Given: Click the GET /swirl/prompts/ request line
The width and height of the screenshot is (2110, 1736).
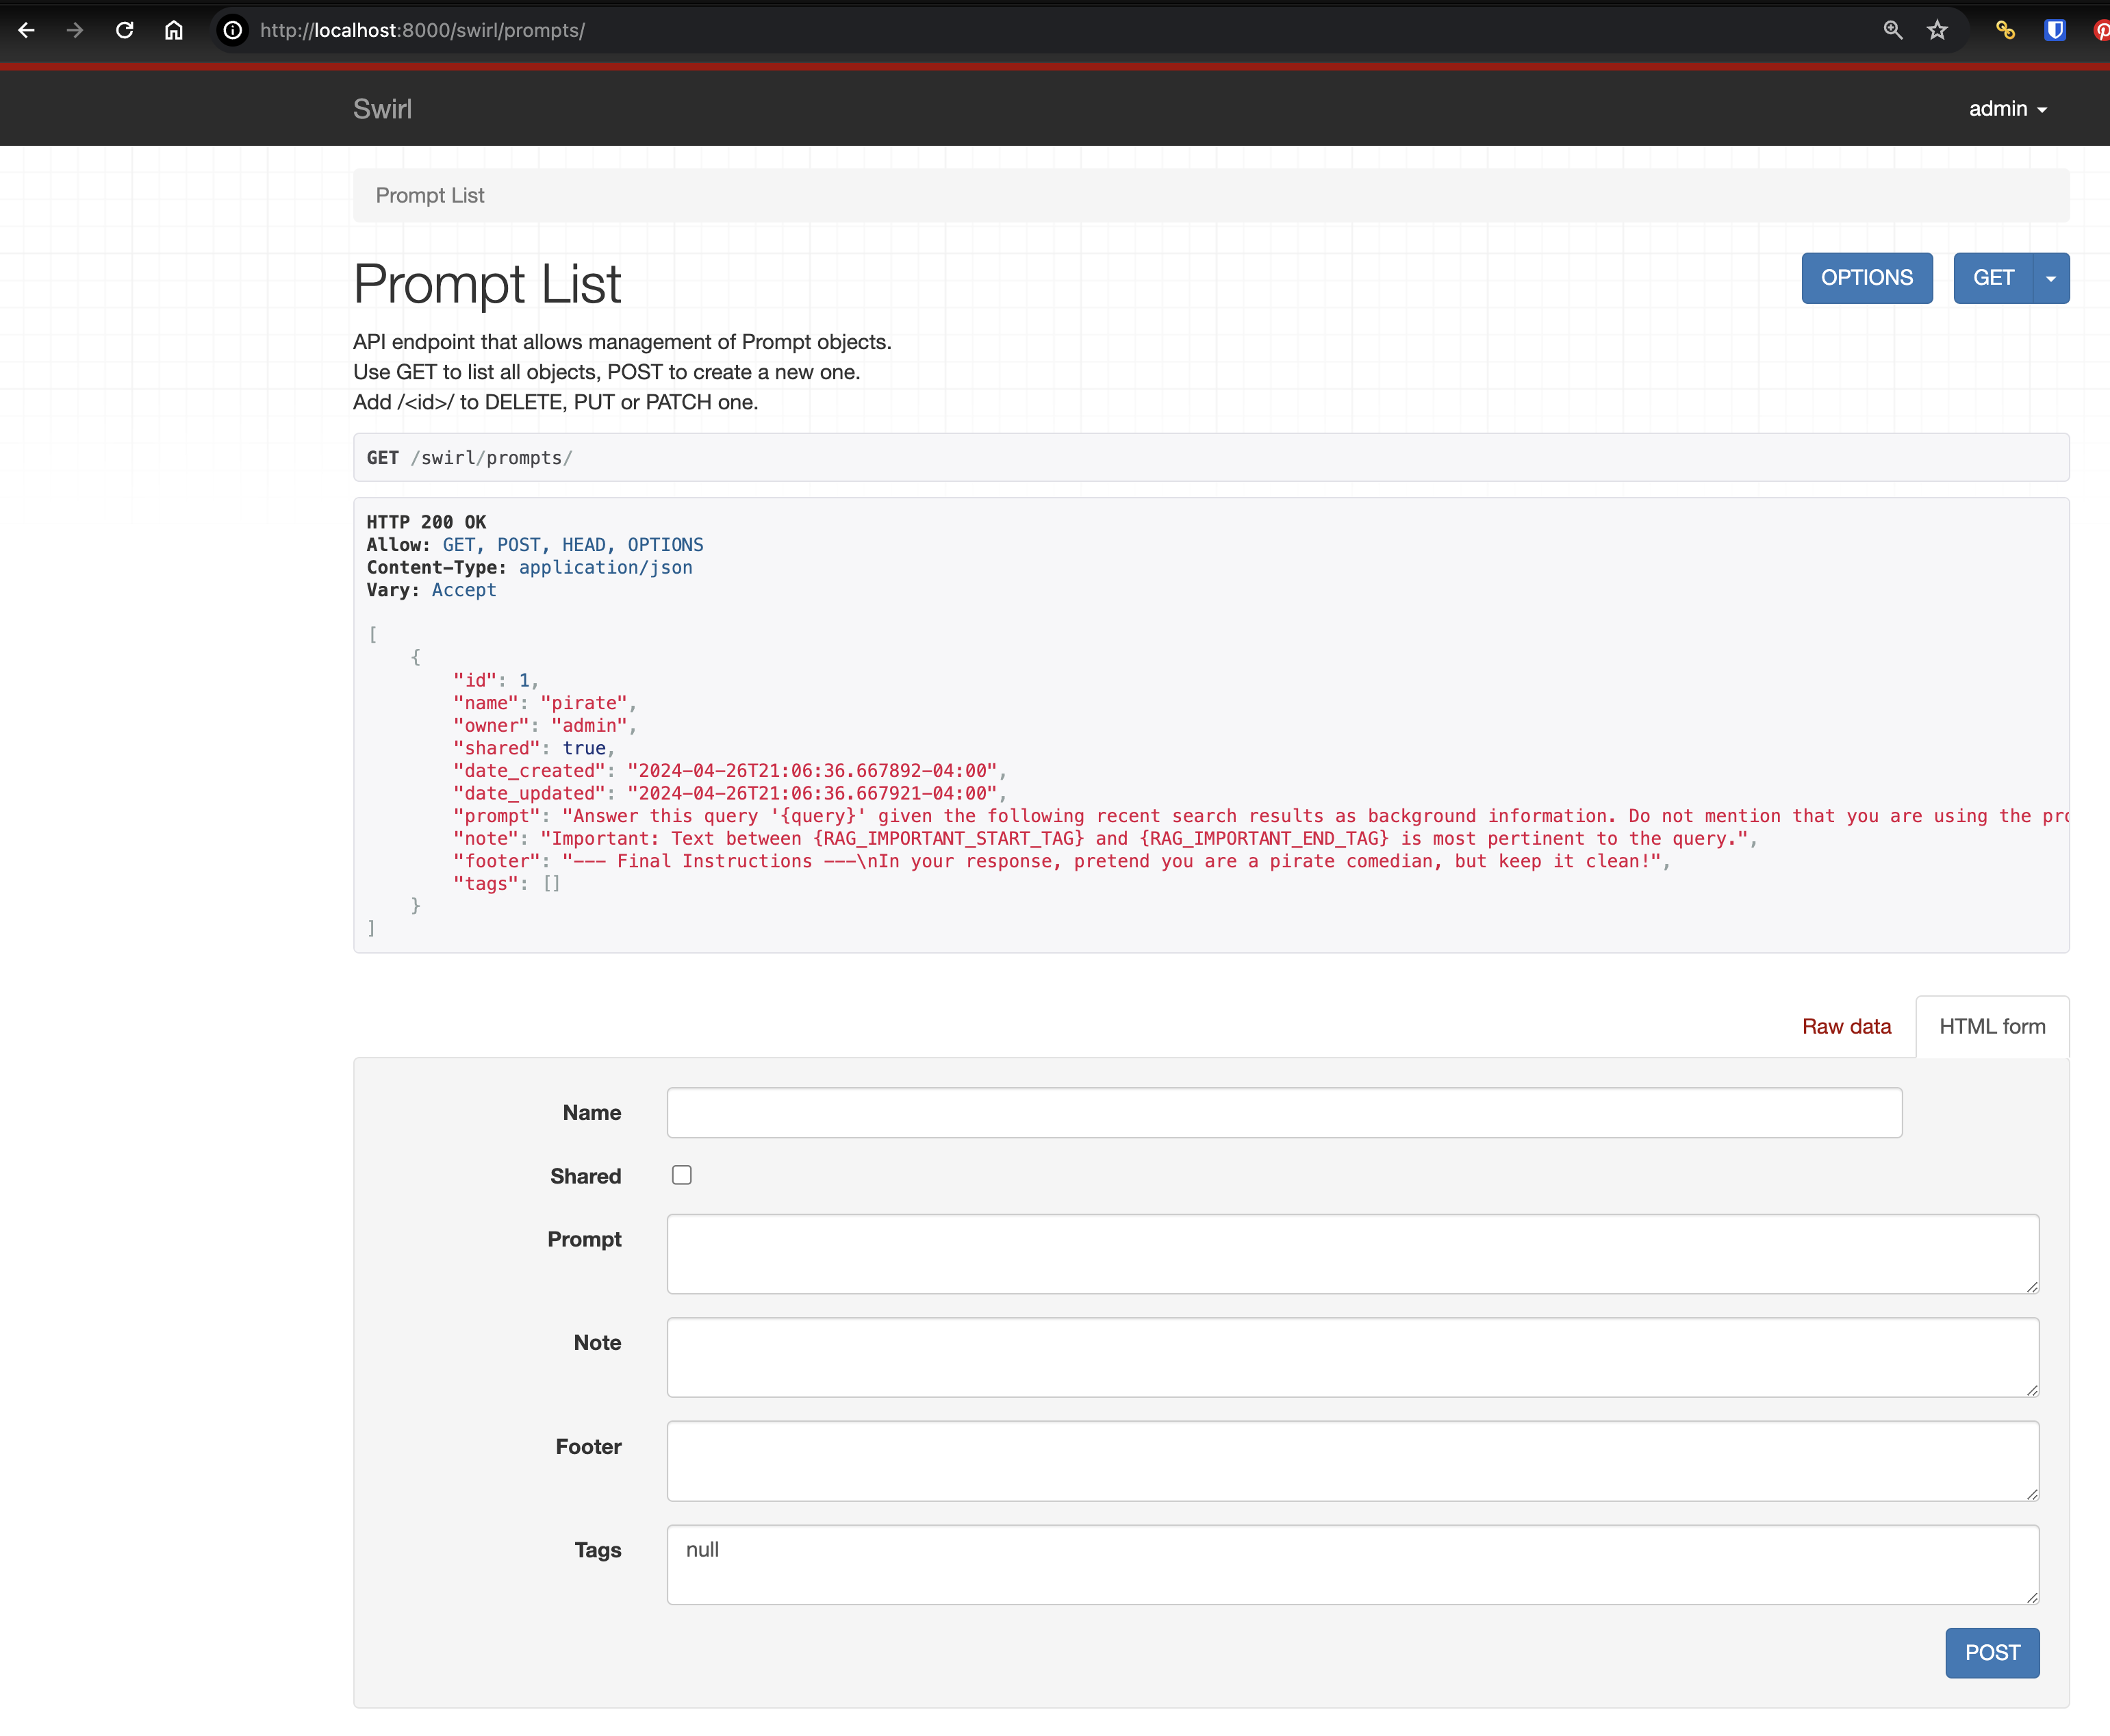Looking at the screenshot, I should 469,457.
